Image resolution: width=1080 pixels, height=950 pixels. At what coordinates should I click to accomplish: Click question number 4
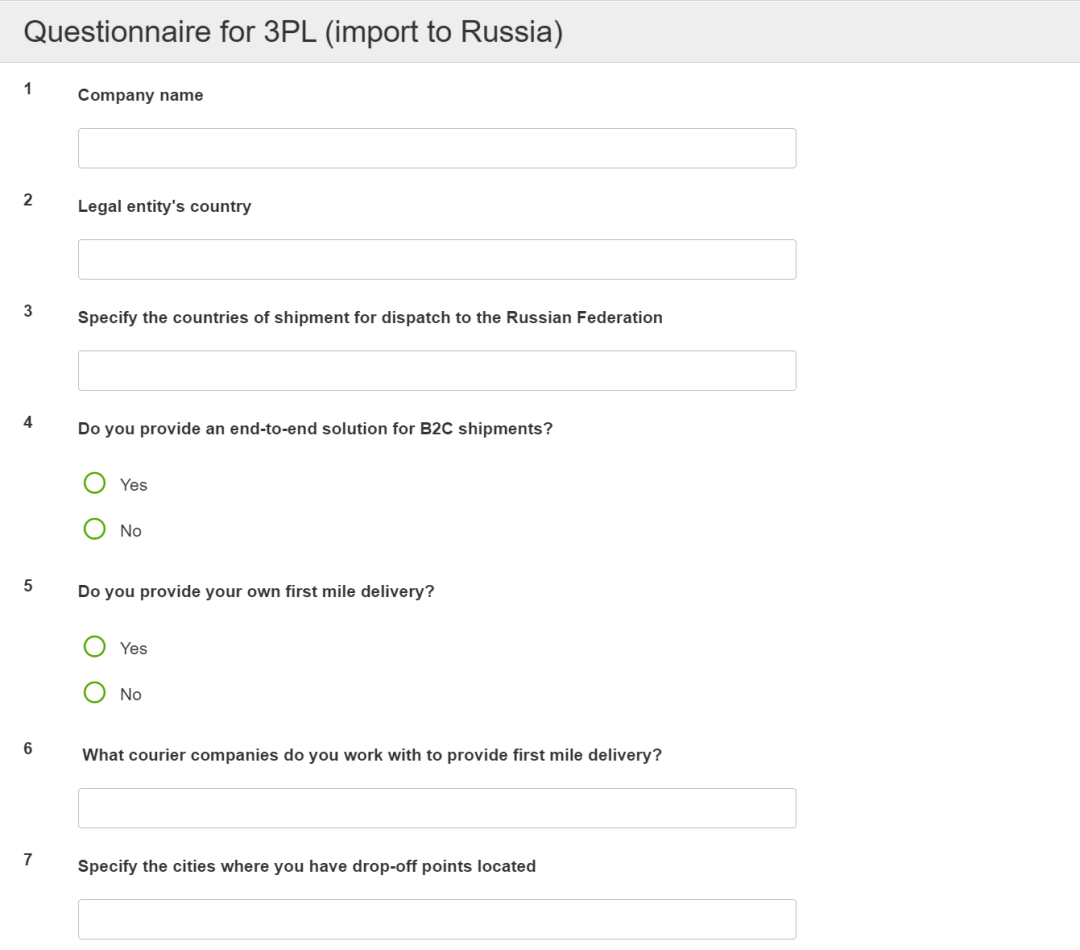point(28,422)
